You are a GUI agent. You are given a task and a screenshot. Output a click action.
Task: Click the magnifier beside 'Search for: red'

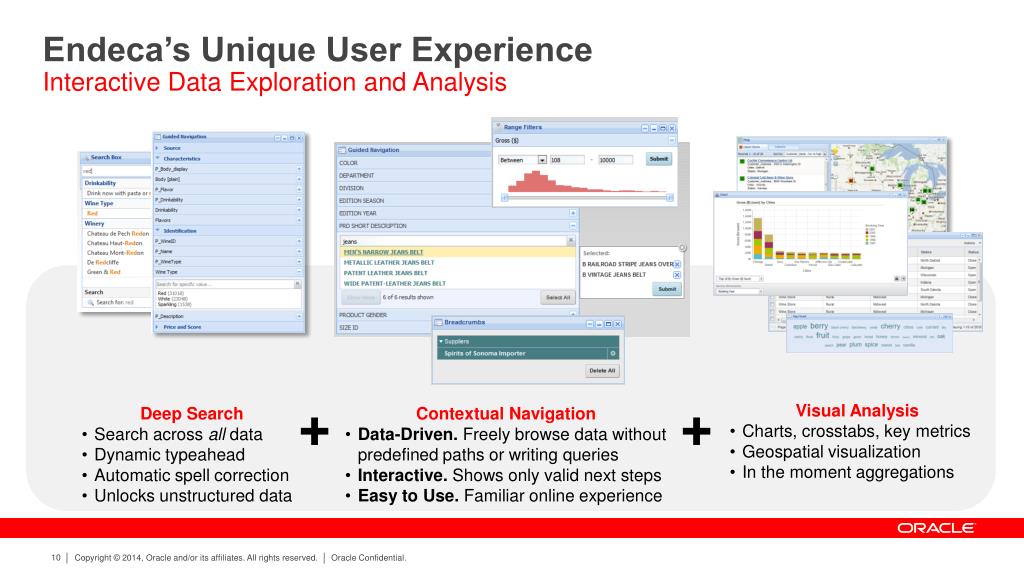[x=91, y=302]
